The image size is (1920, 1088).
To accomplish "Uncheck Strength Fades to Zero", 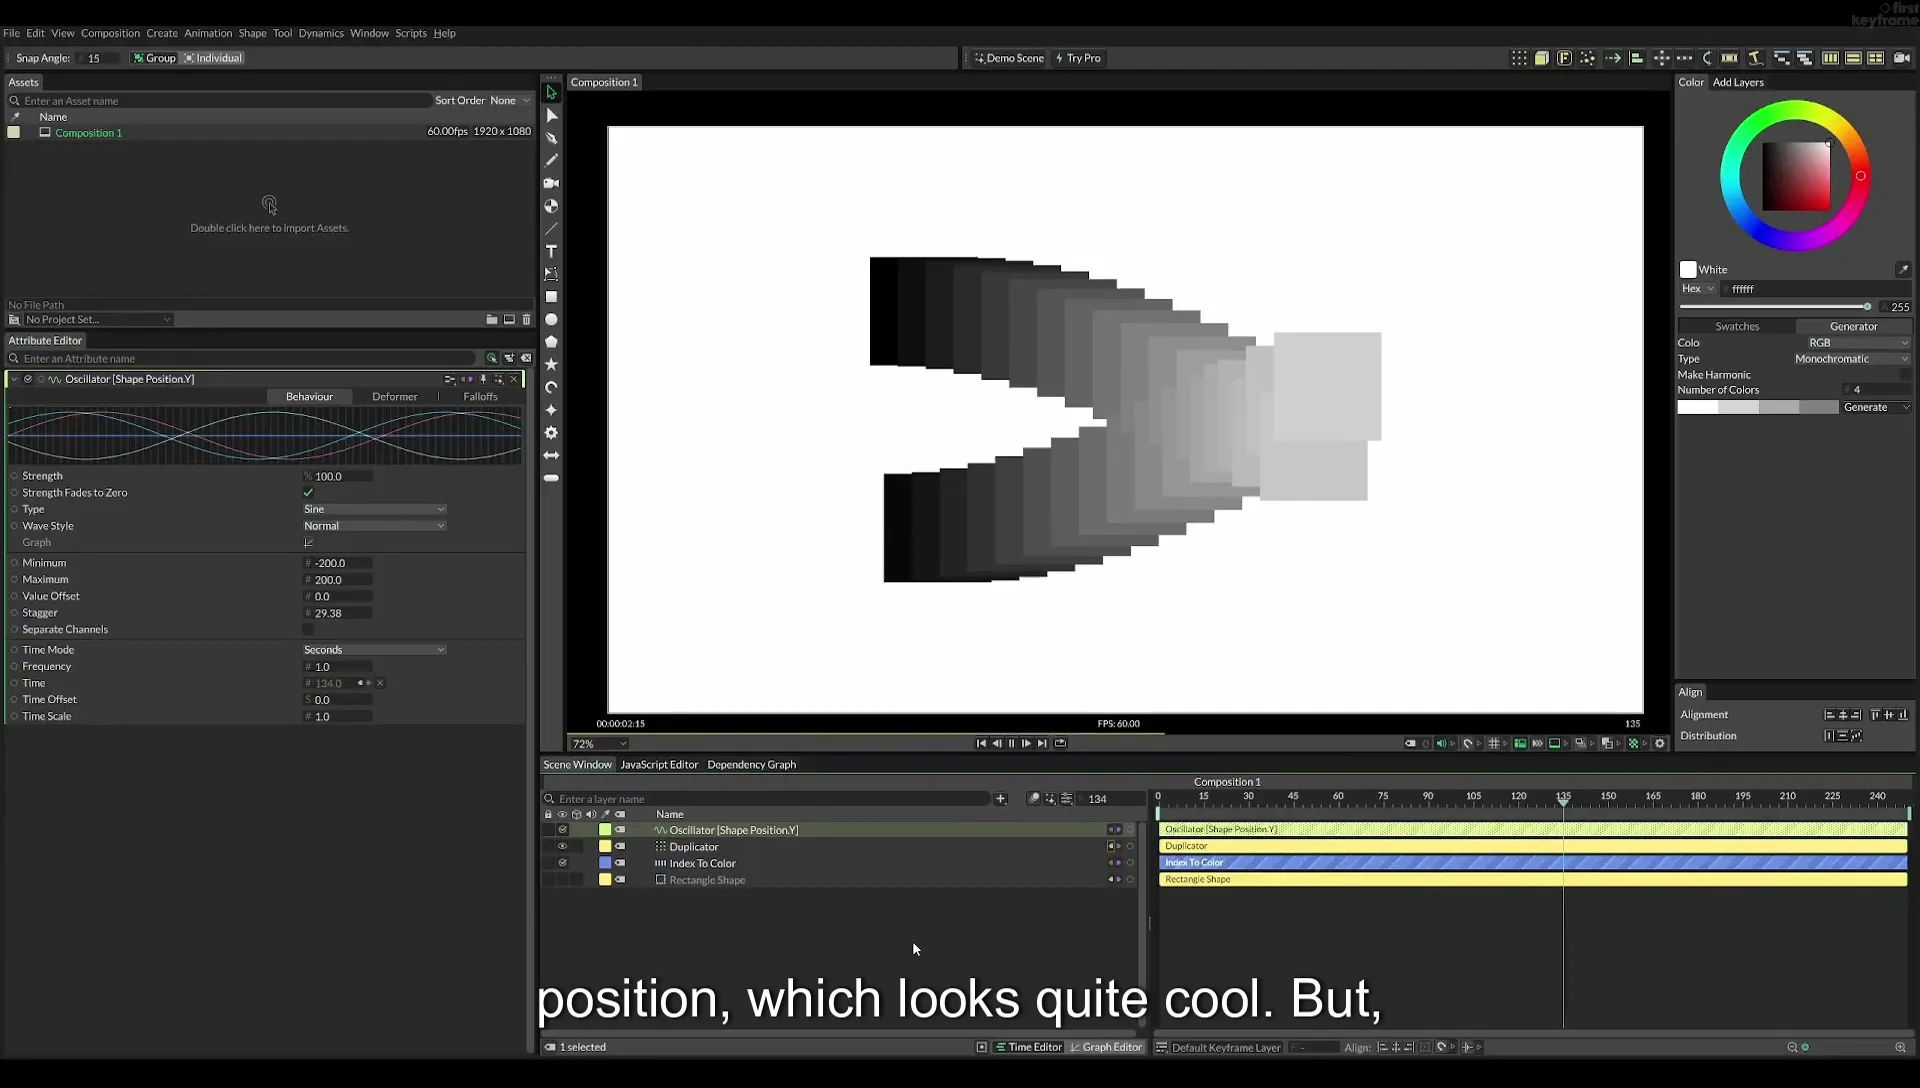I will 308,493.
